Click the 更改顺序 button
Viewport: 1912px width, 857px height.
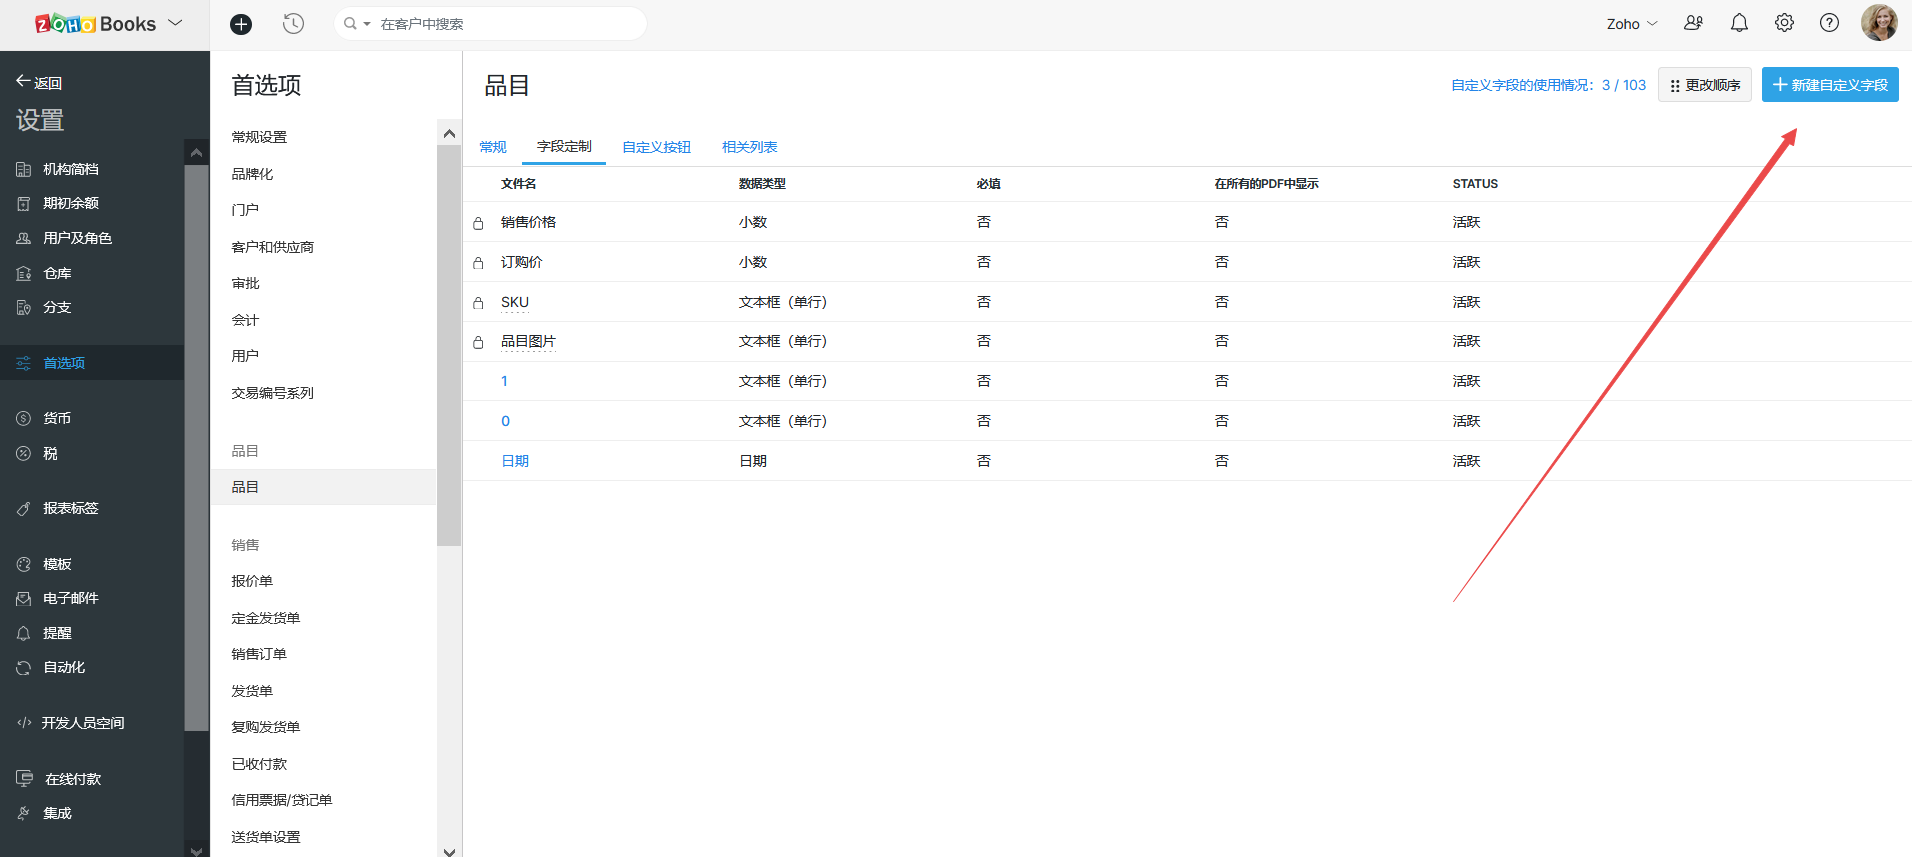click(1704, 85)
